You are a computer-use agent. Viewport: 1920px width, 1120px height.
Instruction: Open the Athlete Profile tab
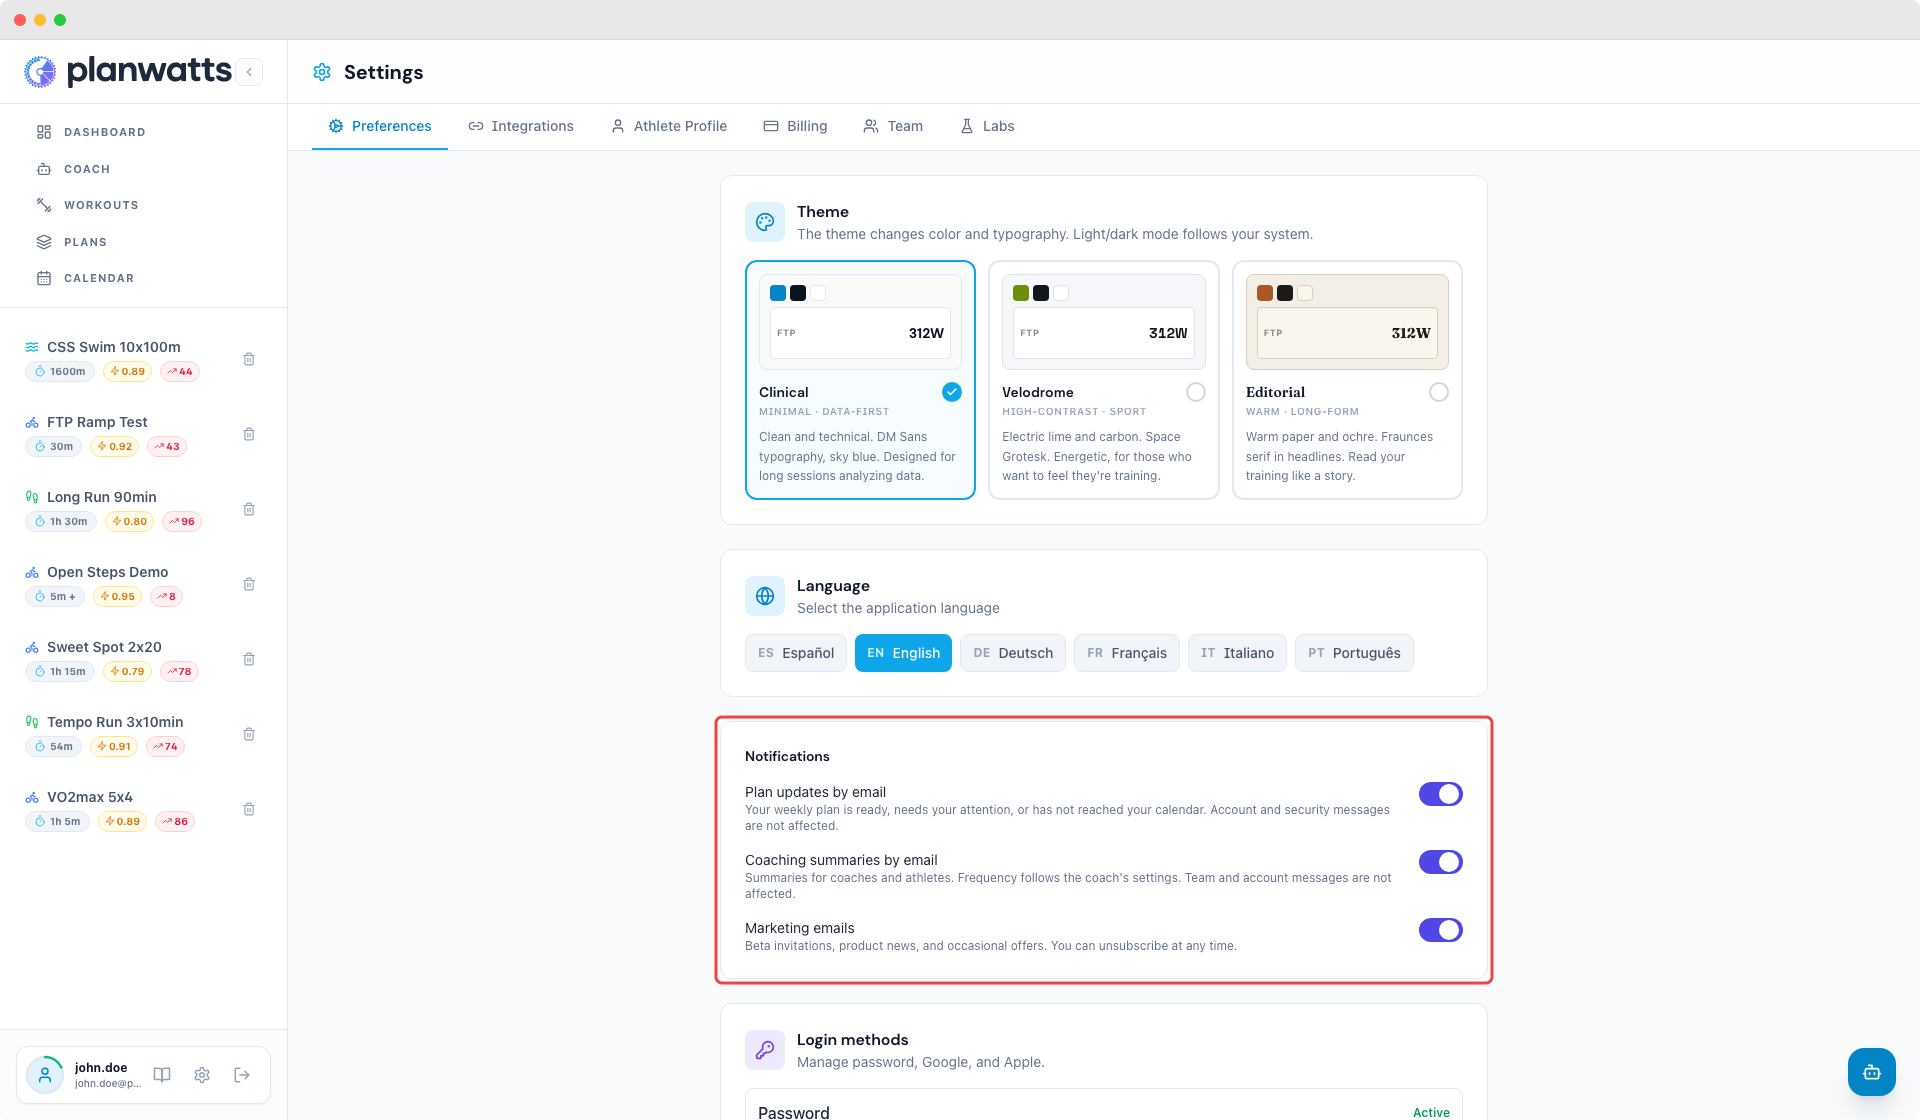(669, 126)
